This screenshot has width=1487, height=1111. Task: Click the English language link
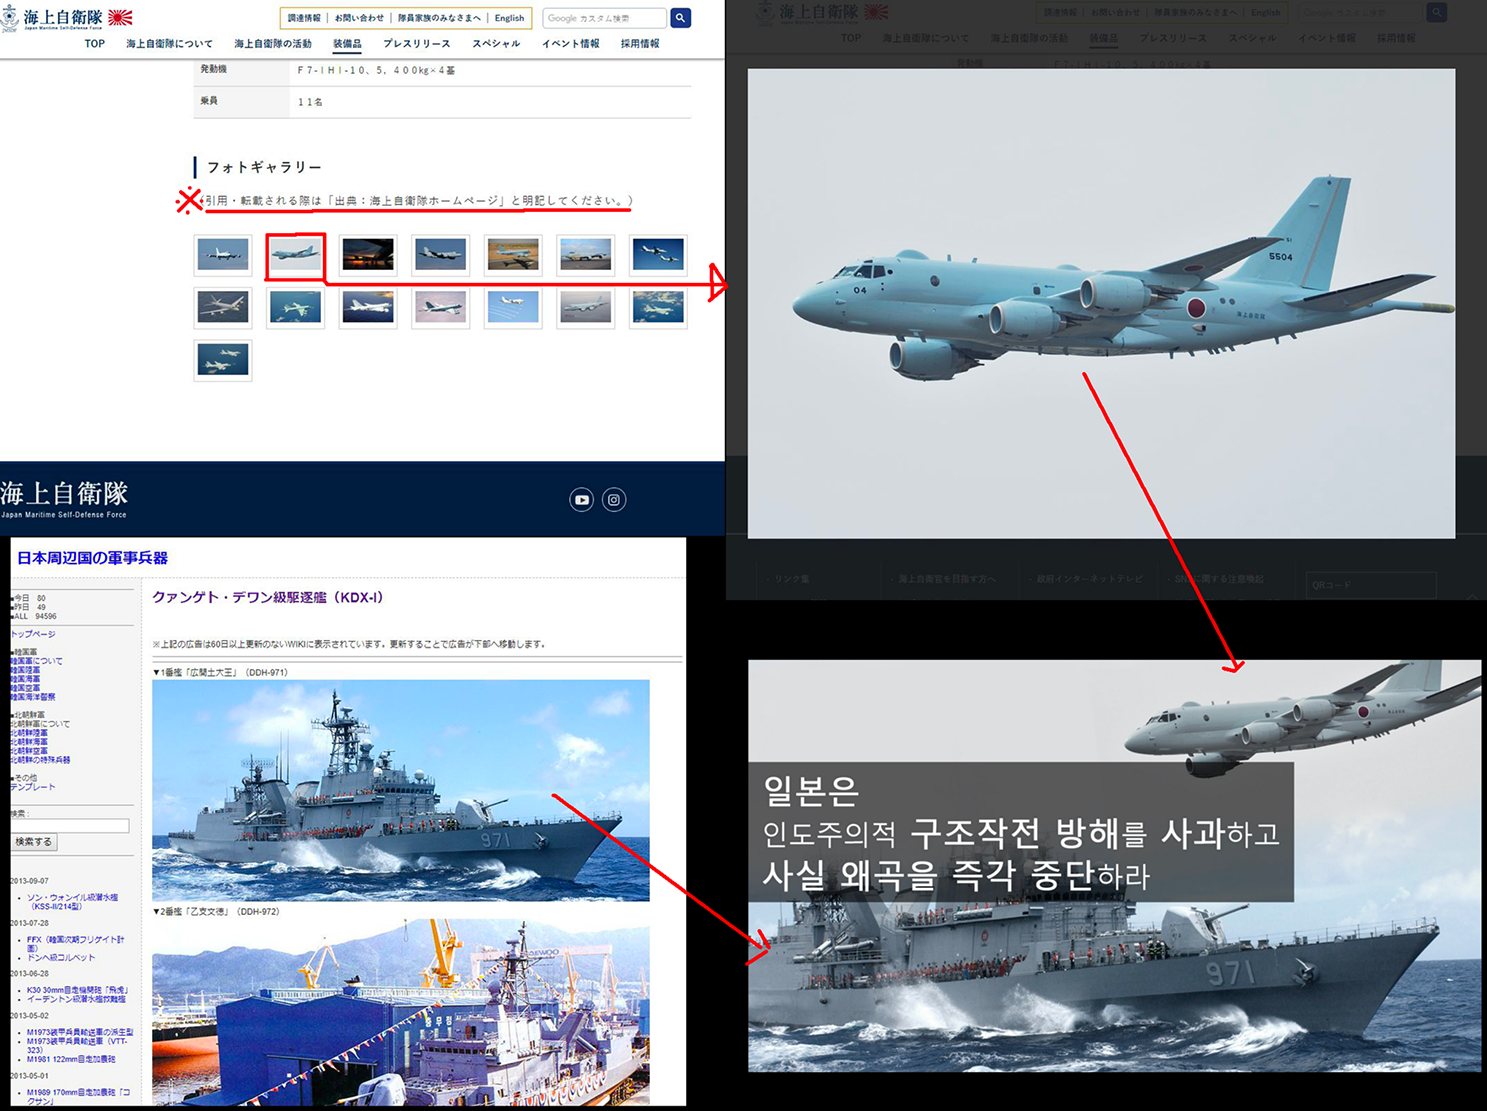(x=509, y=18)
